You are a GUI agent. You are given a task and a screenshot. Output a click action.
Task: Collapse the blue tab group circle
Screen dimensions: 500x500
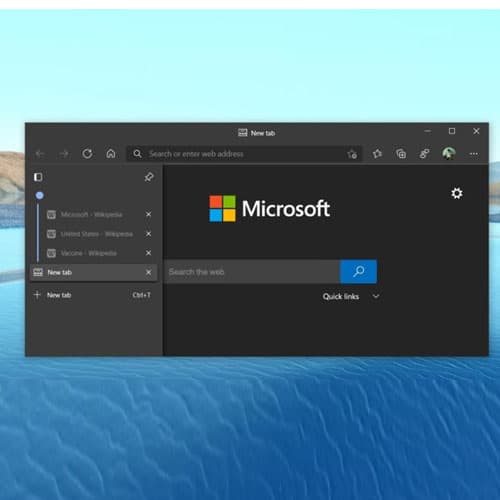click(39, 195)
